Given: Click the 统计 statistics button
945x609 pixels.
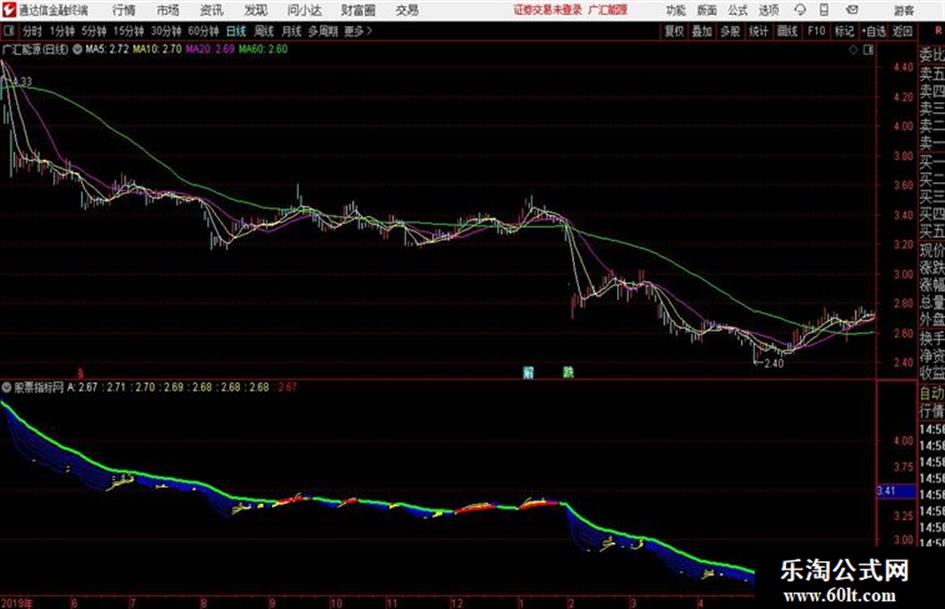Looking at the screenshot, I should point(758,31).
